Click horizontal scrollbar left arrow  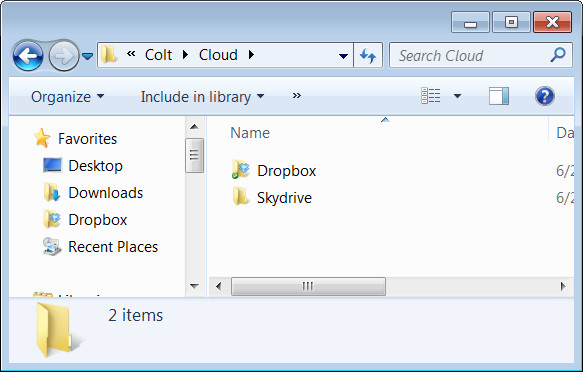(219, 287)
